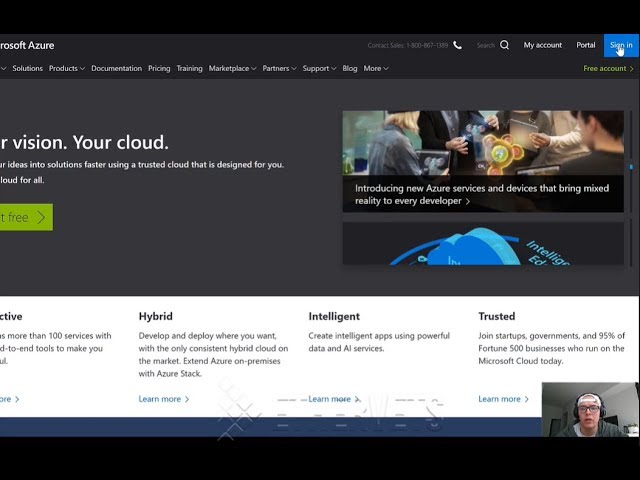Click the search magnifier icon
The image size is (640, 480).
coord(504,45)
